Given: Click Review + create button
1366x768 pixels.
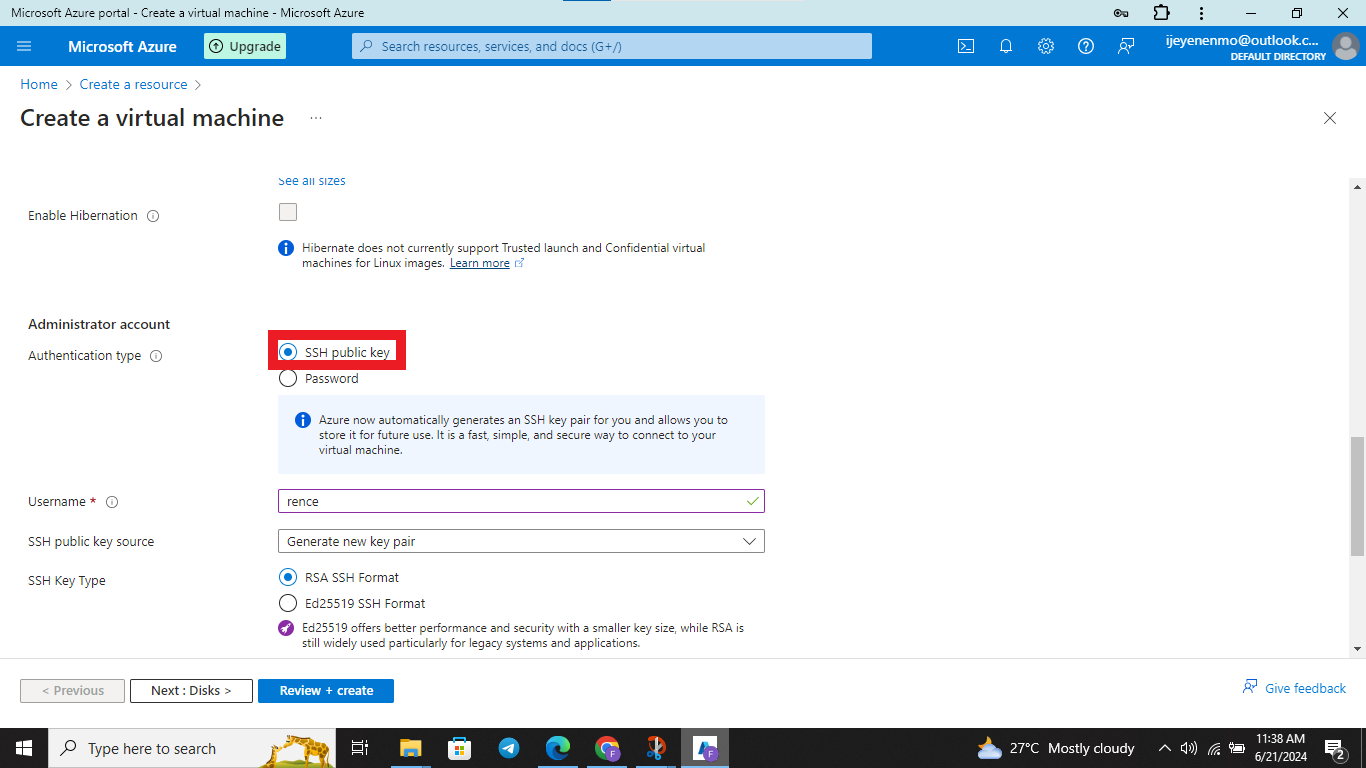Looking at the screenshot, I should click(x=326, y=691).
